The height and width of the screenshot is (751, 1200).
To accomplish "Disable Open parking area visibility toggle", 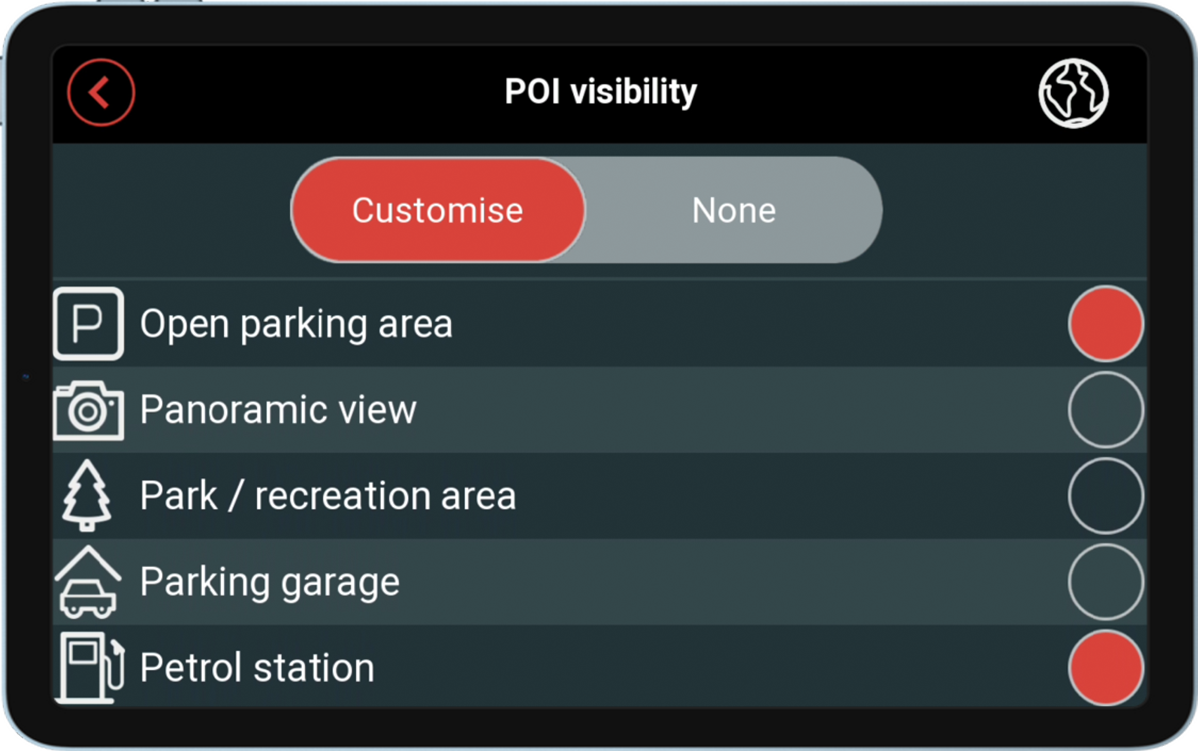I will 1105,324.
